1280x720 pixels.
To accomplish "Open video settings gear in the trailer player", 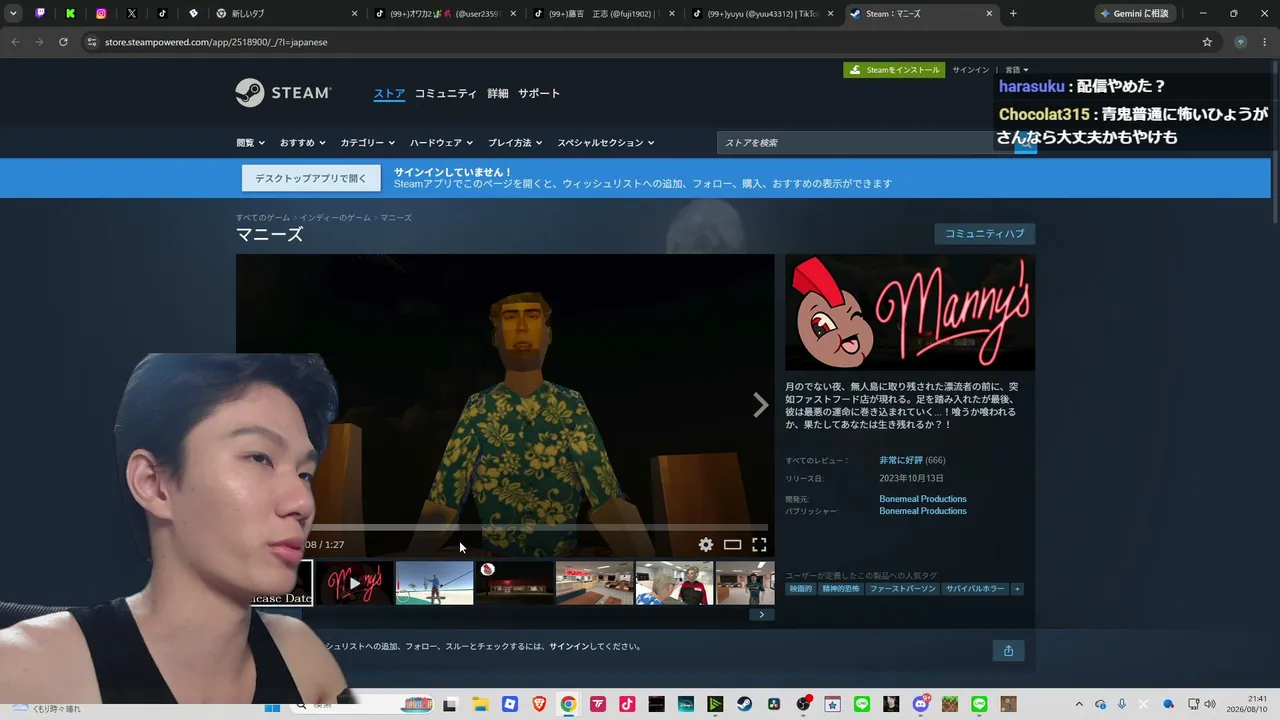I will point(706,545).
